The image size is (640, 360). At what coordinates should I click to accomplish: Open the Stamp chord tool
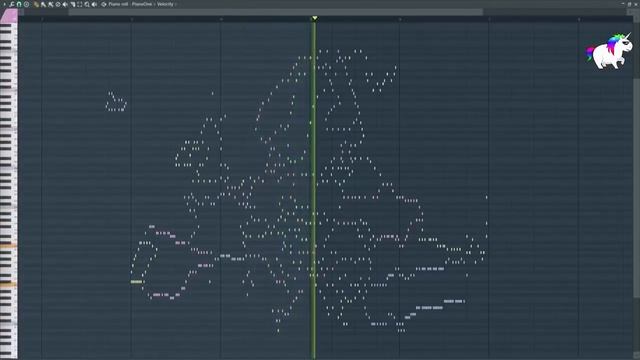(x=27, y=4)
